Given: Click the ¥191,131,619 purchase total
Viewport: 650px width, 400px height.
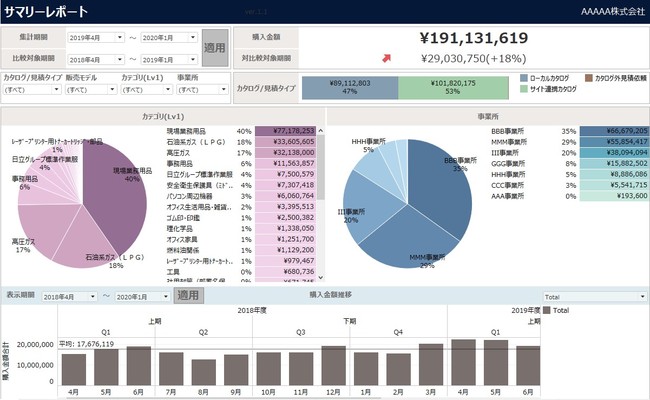Looking at the screenshot, I should 474,38.
